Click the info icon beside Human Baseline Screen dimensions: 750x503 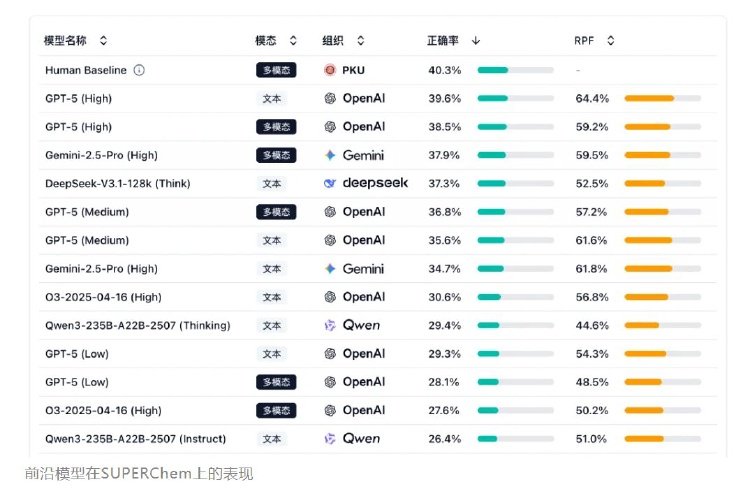139,70
